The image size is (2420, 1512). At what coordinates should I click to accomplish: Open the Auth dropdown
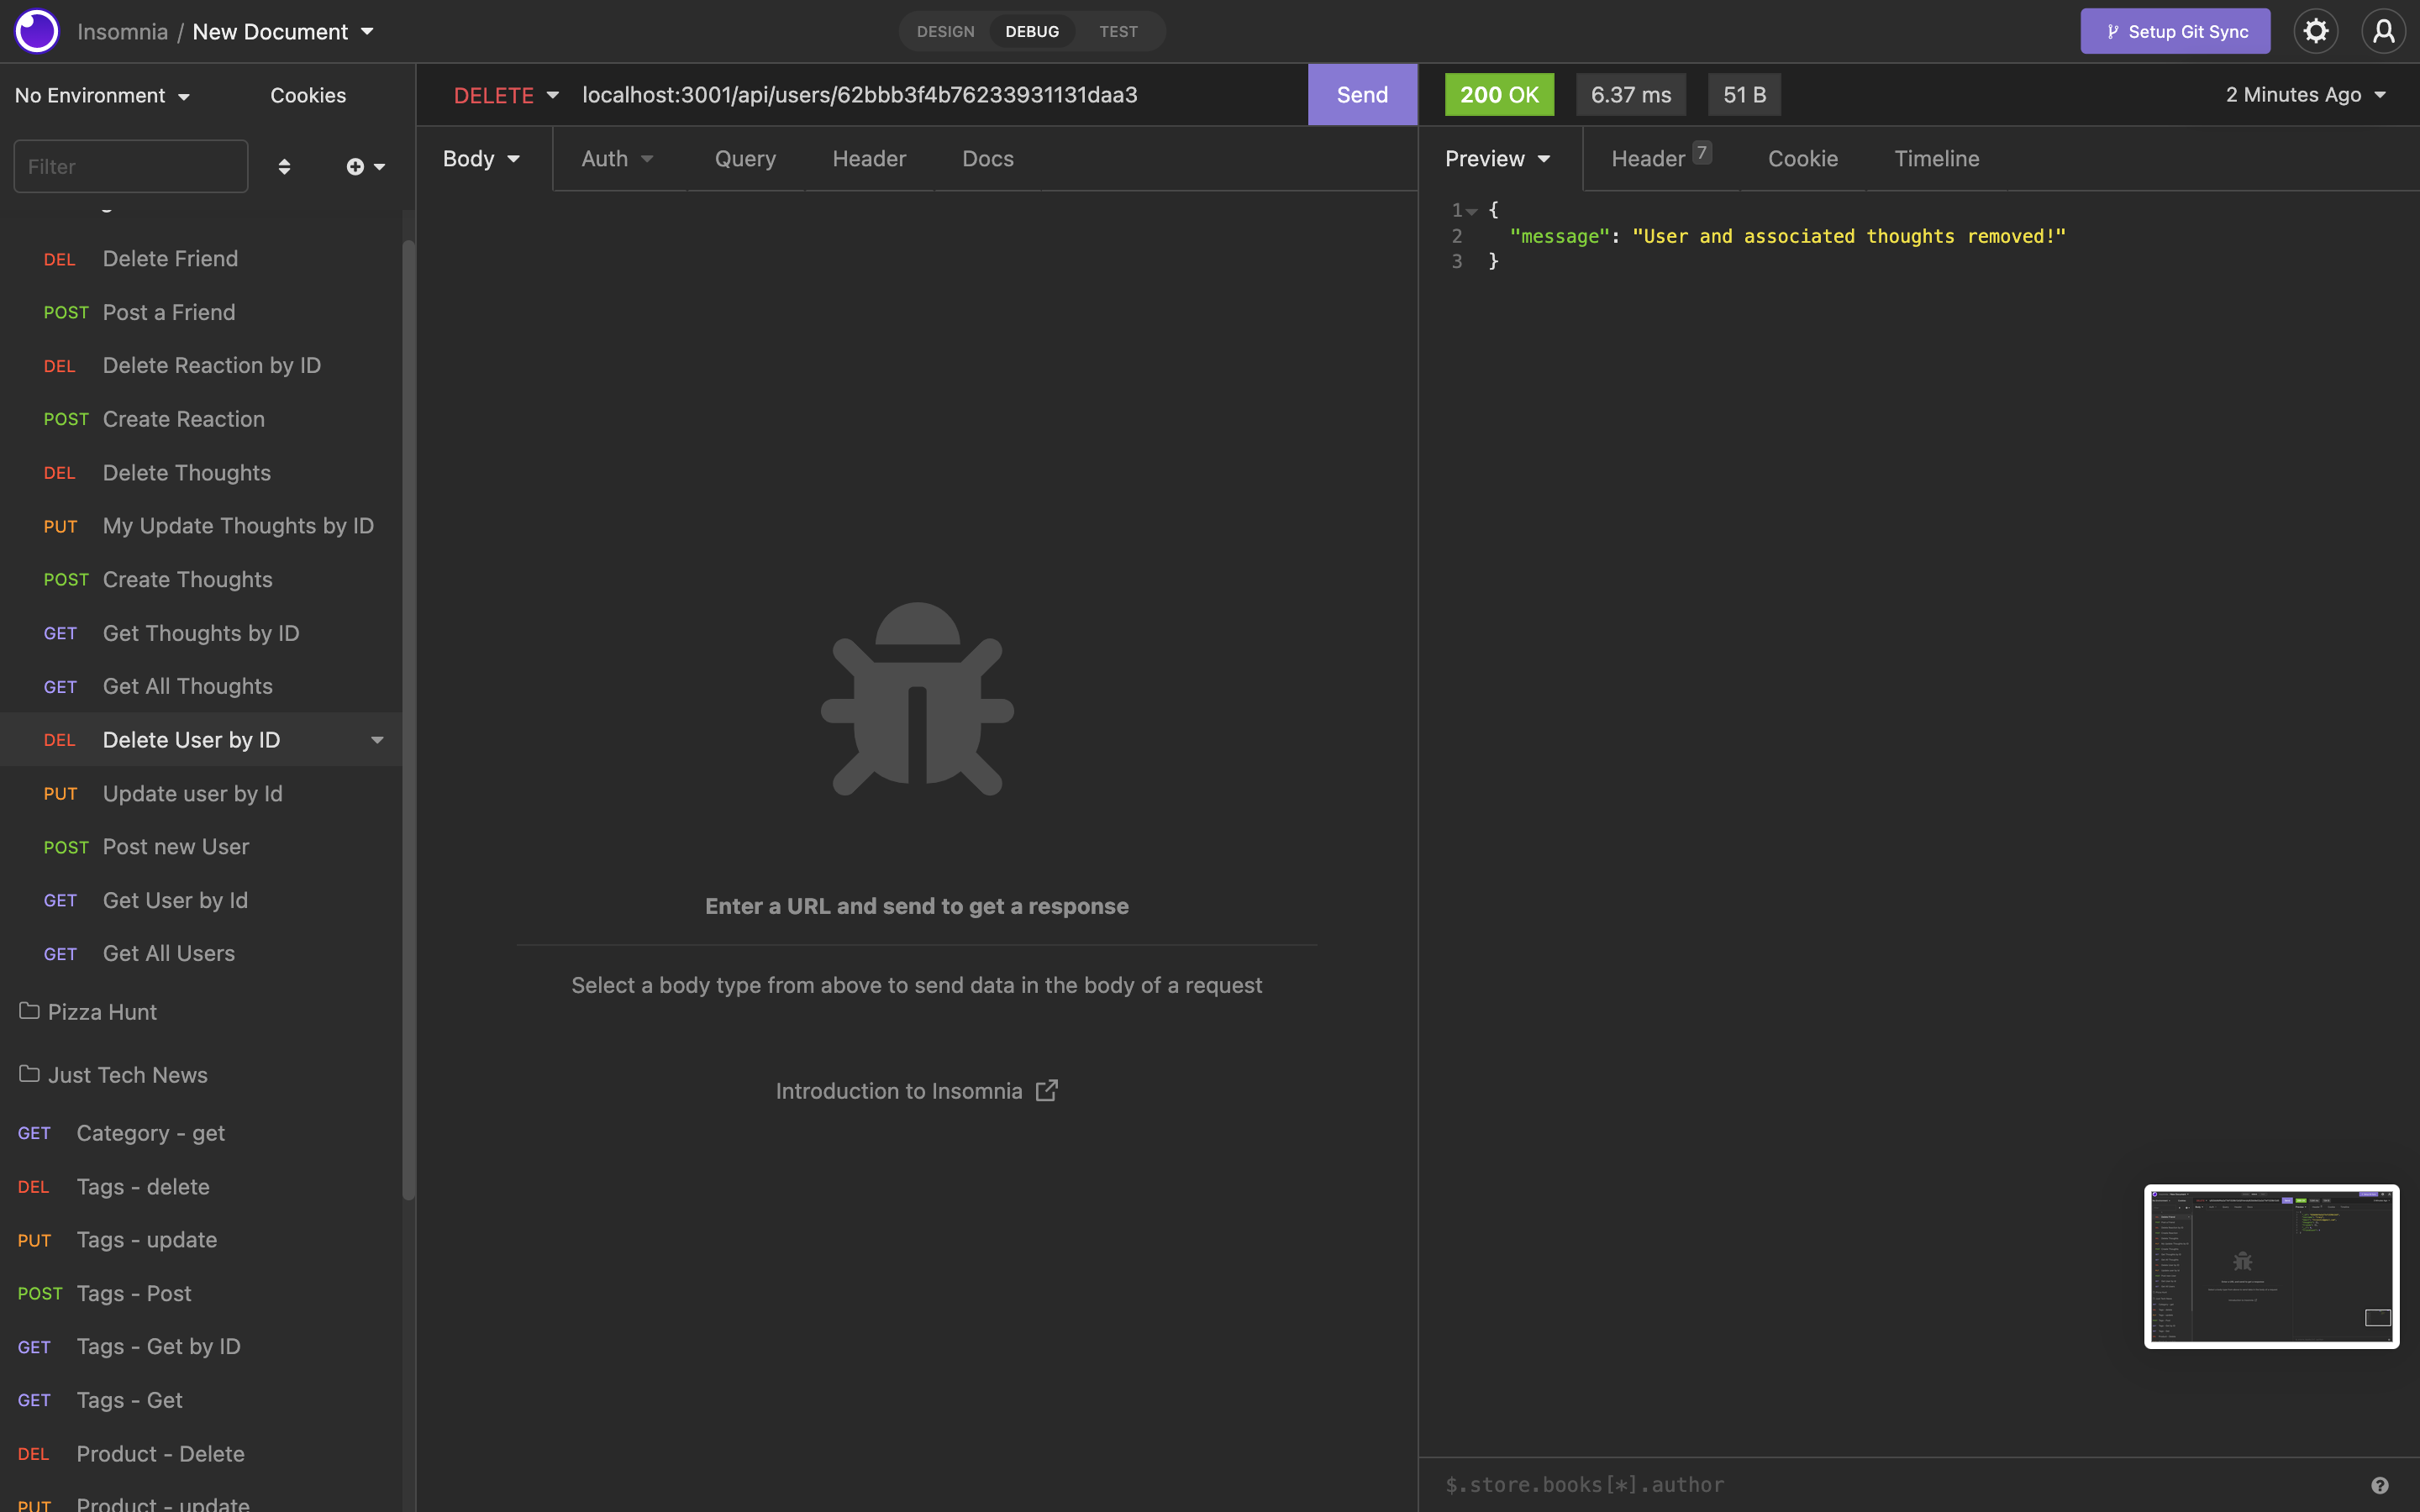pyautogui.click(x=616, y=158)
